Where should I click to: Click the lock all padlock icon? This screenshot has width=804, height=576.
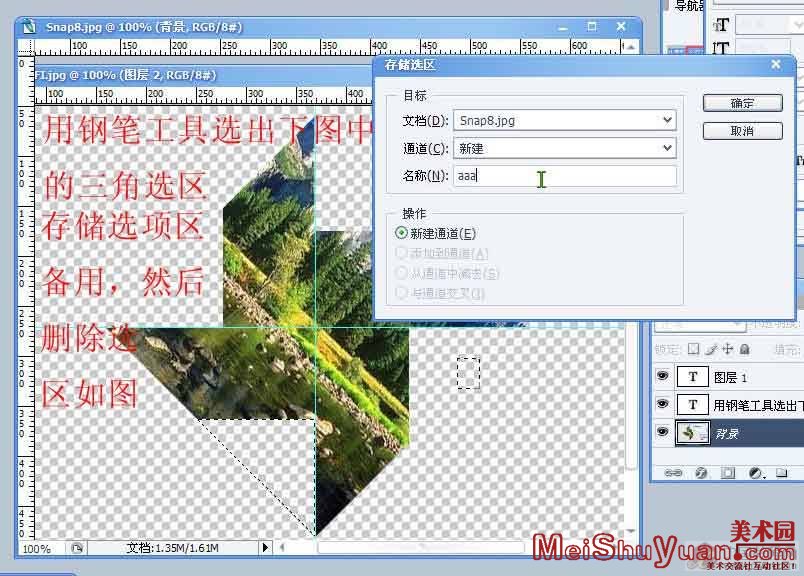pyautogui.click(x=745, y=349)
